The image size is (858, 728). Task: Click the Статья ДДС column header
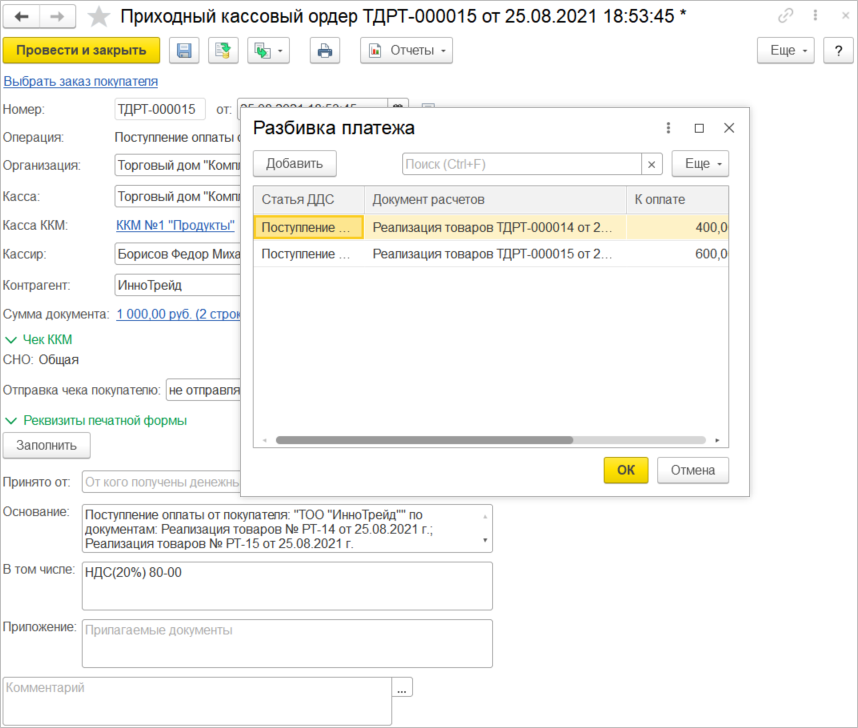coord(309,200)
